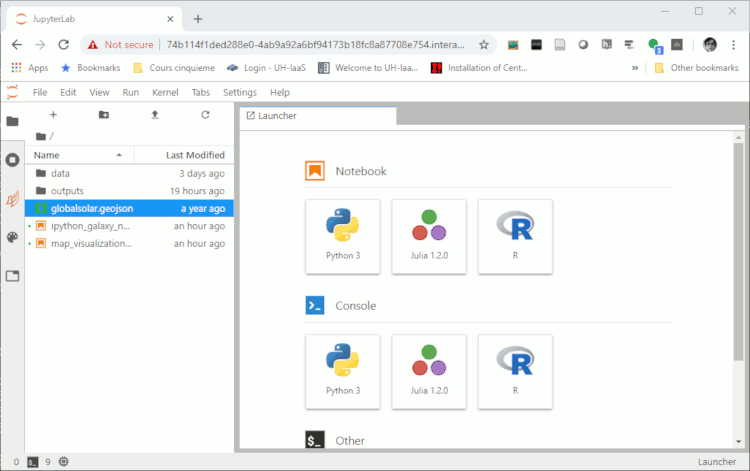Click the Upload Files icon
This screenshot has height=471, width=750.
click(x=154, y=115)
